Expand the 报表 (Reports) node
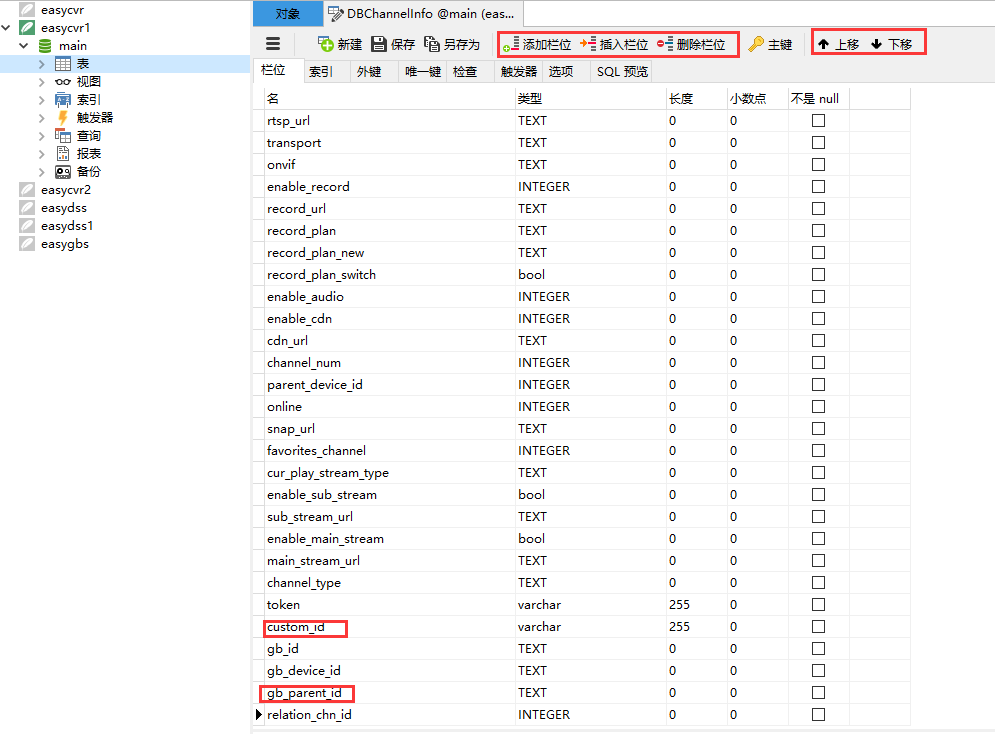Image resolution: width=995 pixels, height=734 pixels. [x=42, y=154]
